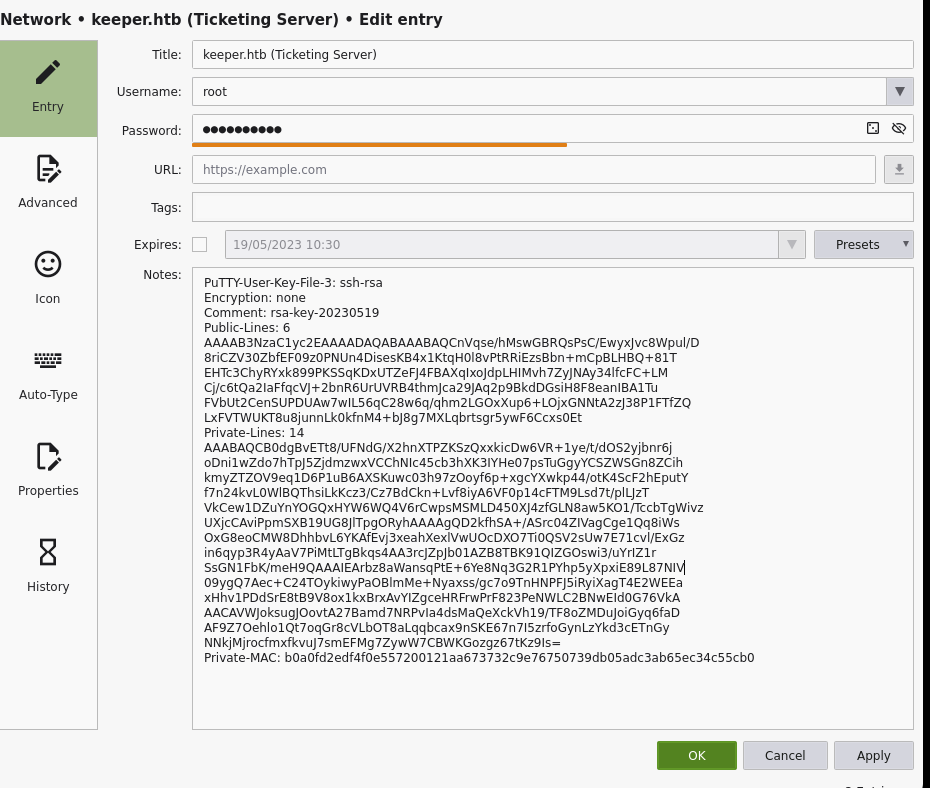Screen dimensions: 930x788
Task: Click into the Tags field
Action: [553, 208]
